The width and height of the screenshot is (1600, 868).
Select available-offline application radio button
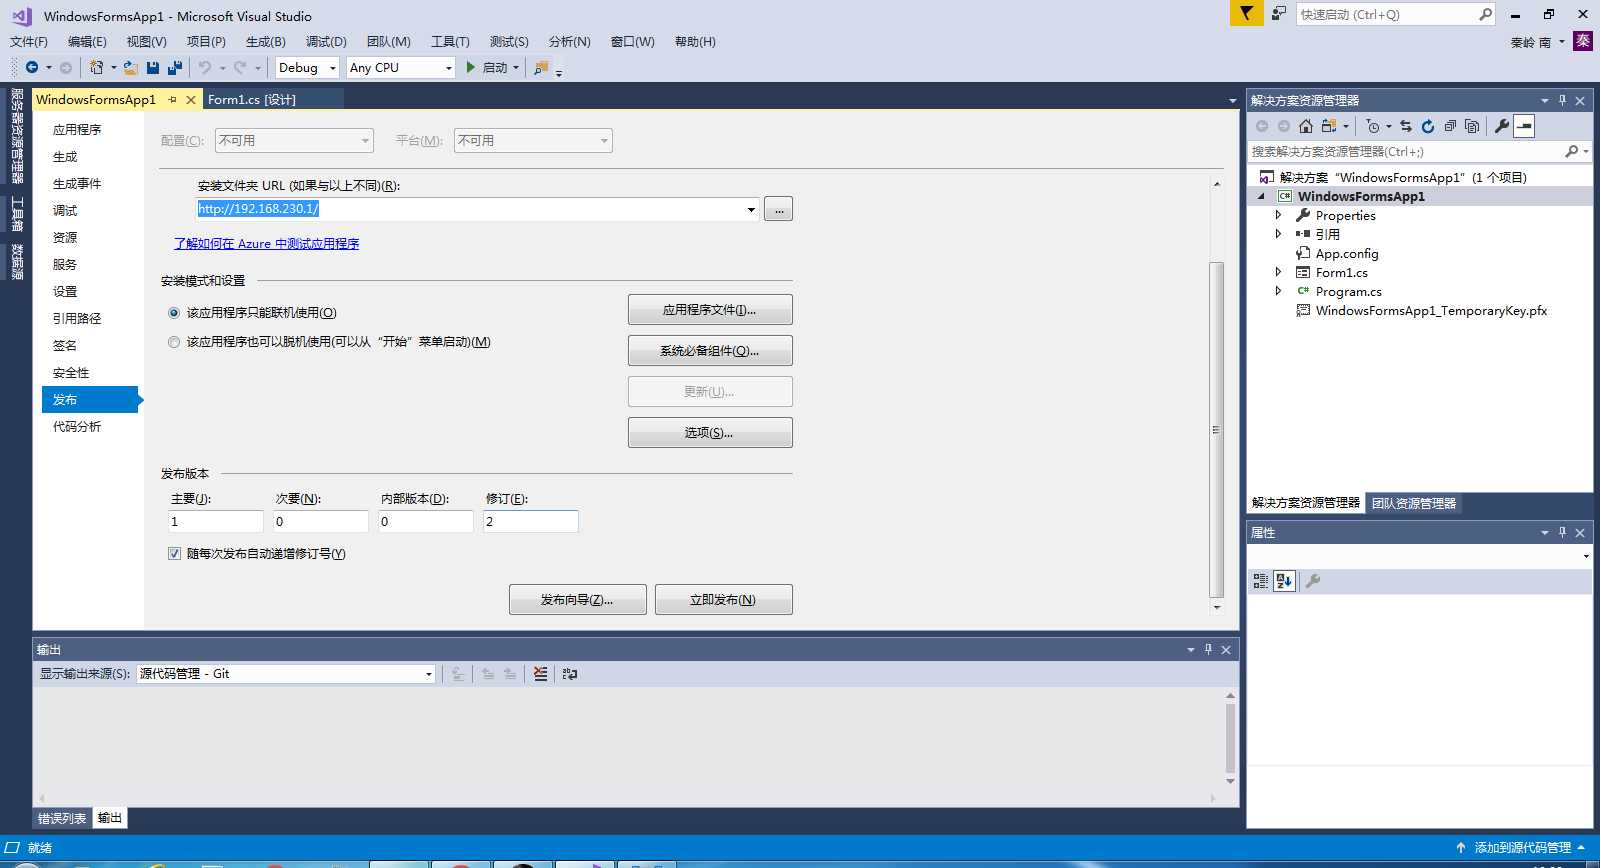pos(174,342)
